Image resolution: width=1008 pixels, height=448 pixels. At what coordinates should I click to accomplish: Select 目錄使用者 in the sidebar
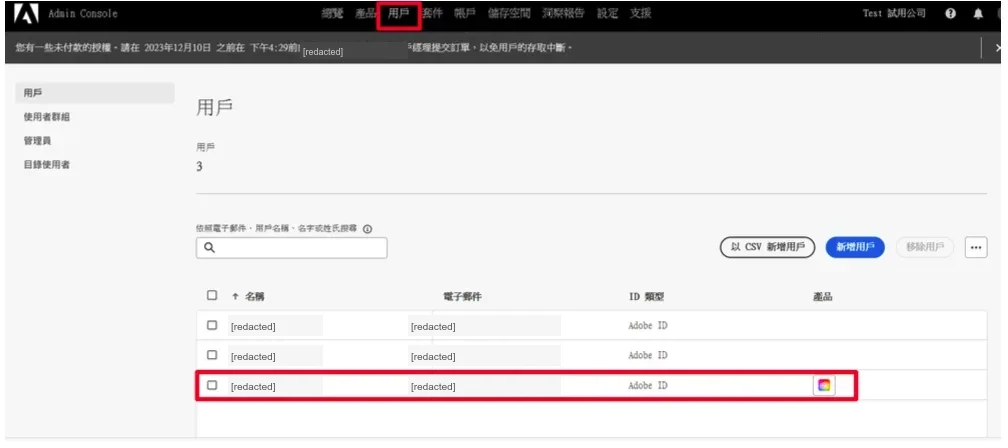pyautogui.click(x=47, y=165)
